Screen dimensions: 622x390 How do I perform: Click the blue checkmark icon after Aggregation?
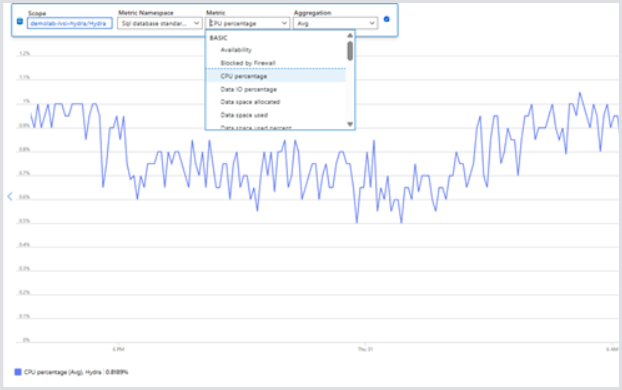pyautogui.click(x=387, y=19)
